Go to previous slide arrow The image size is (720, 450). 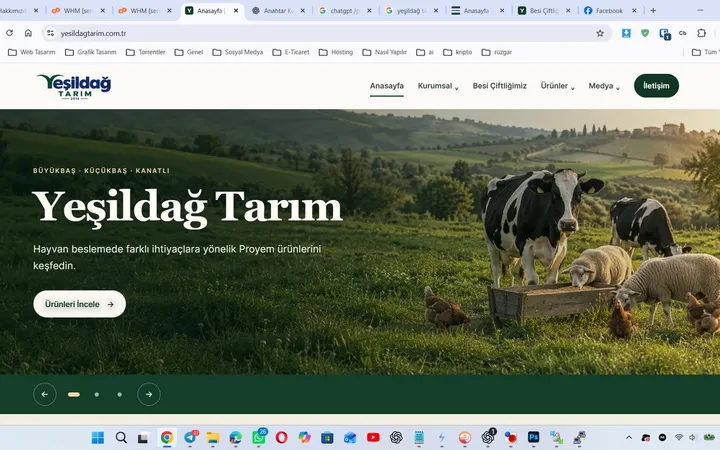pos(45,394)
